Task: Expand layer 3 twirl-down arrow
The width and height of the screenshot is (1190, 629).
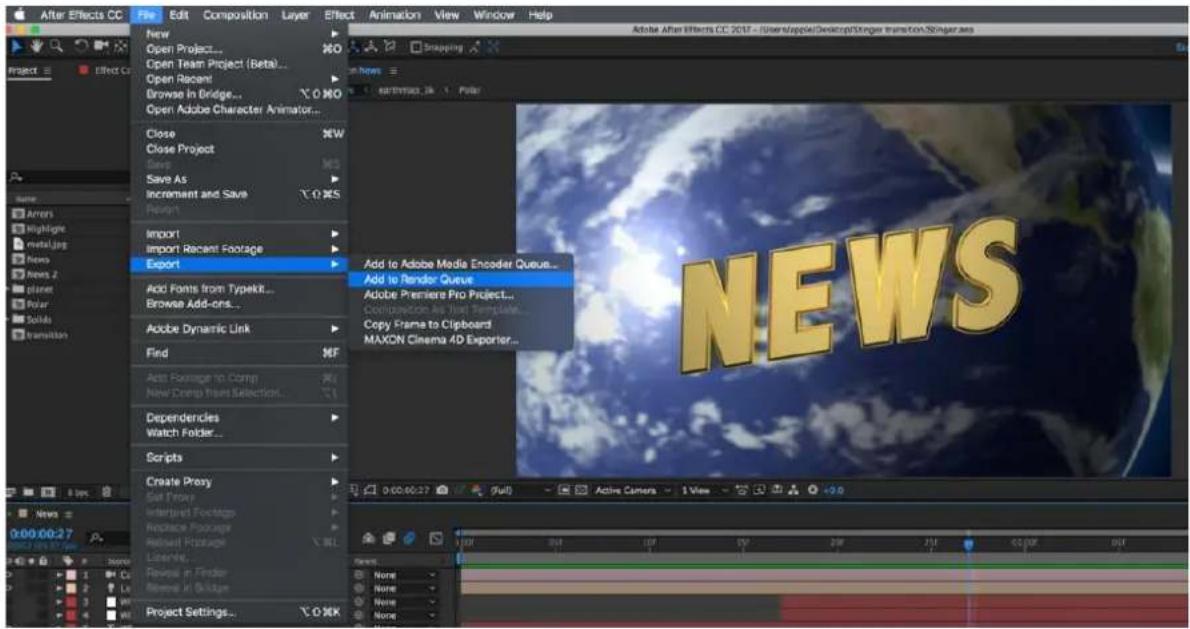Action: click(x=60, y=602)
